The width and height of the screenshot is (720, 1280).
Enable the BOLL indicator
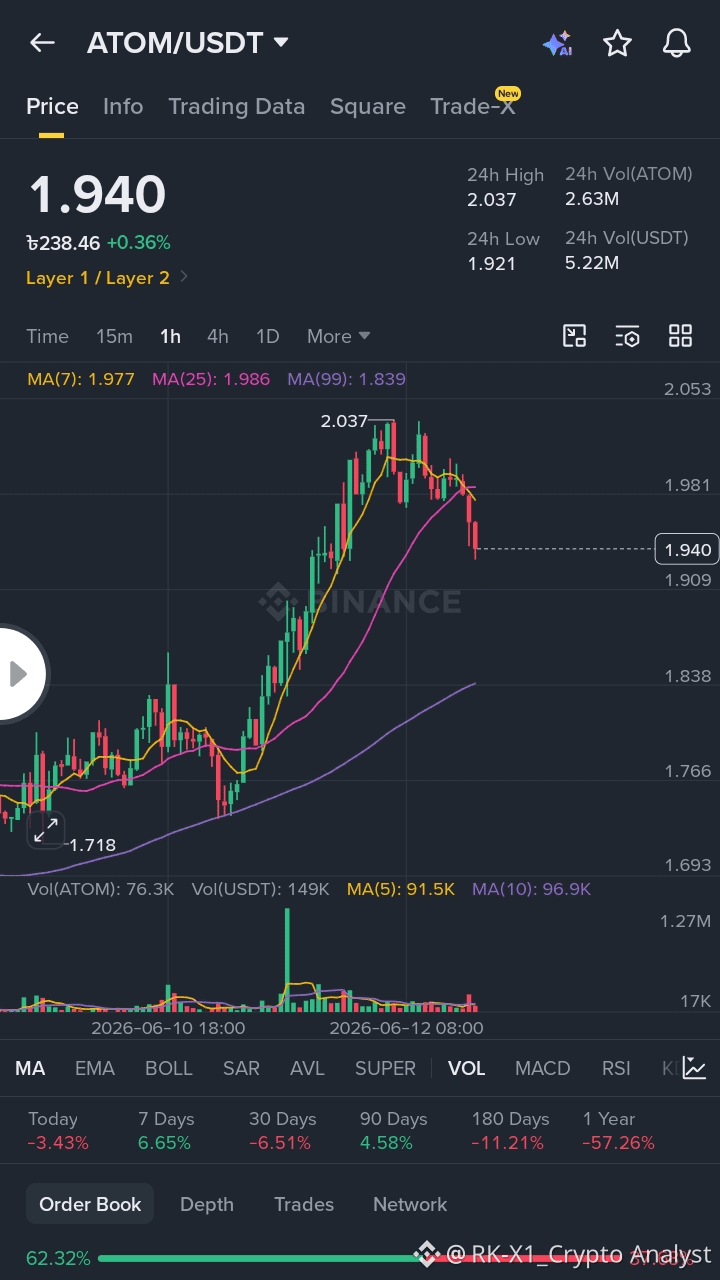[x=169, y=1068]
